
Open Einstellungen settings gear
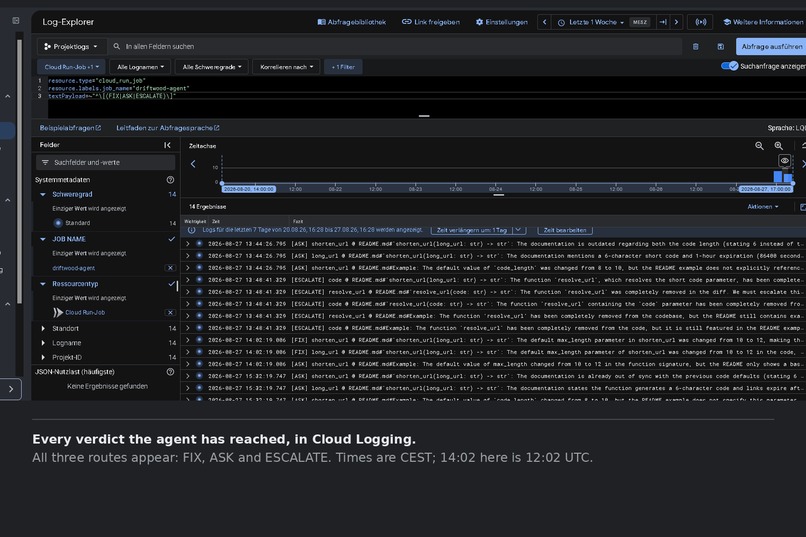coord(501,22)
